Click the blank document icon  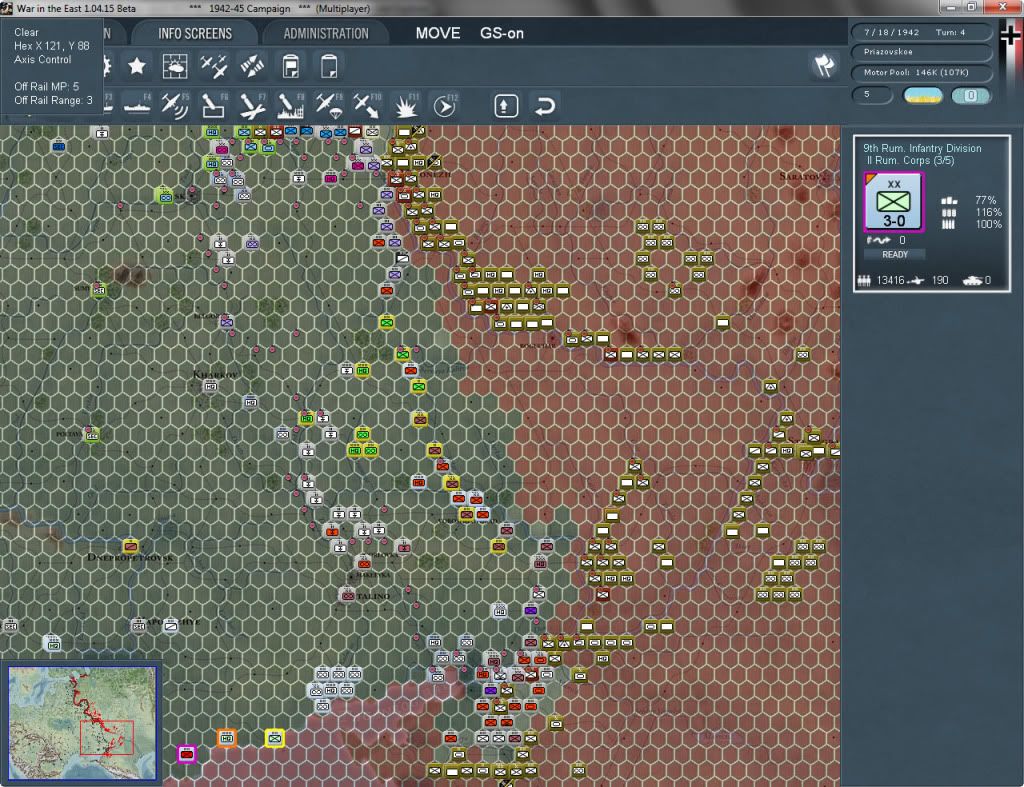point(329,66)
